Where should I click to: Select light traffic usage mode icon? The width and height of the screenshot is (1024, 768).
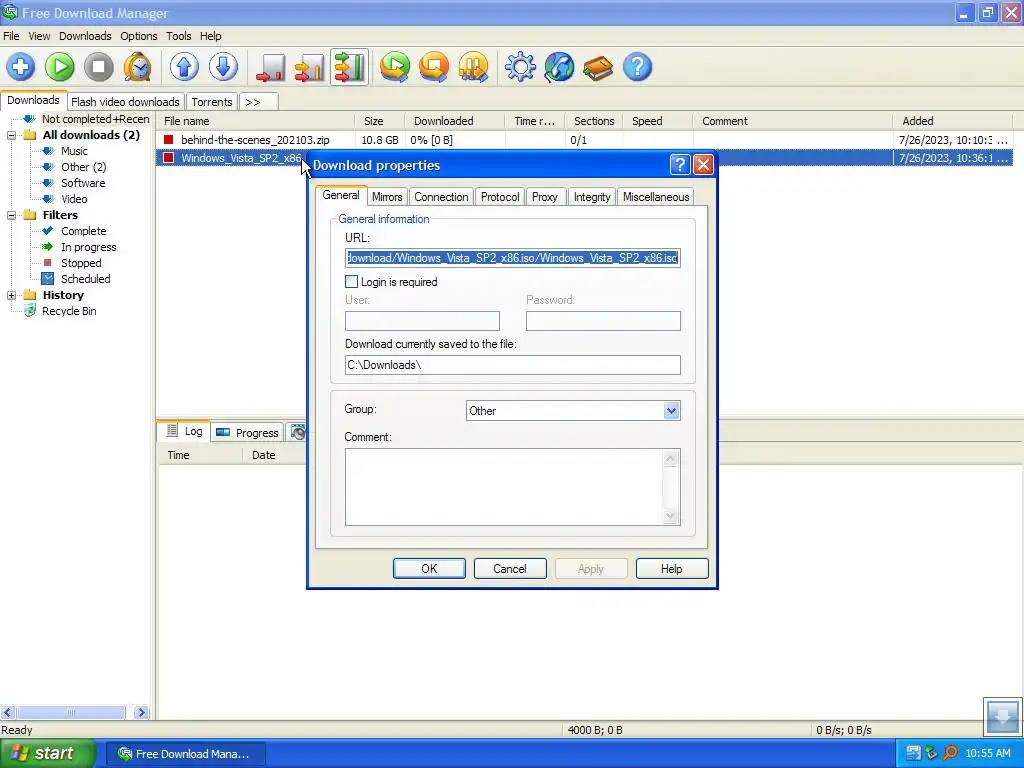click(270, 67)
